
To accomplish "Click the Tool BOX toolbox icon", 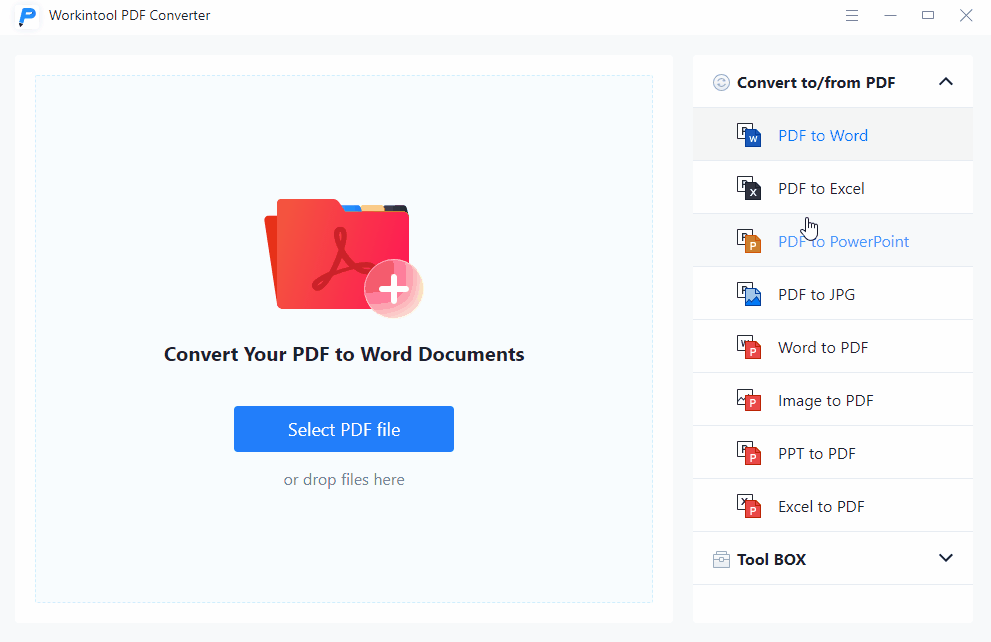I will [721, 559].
